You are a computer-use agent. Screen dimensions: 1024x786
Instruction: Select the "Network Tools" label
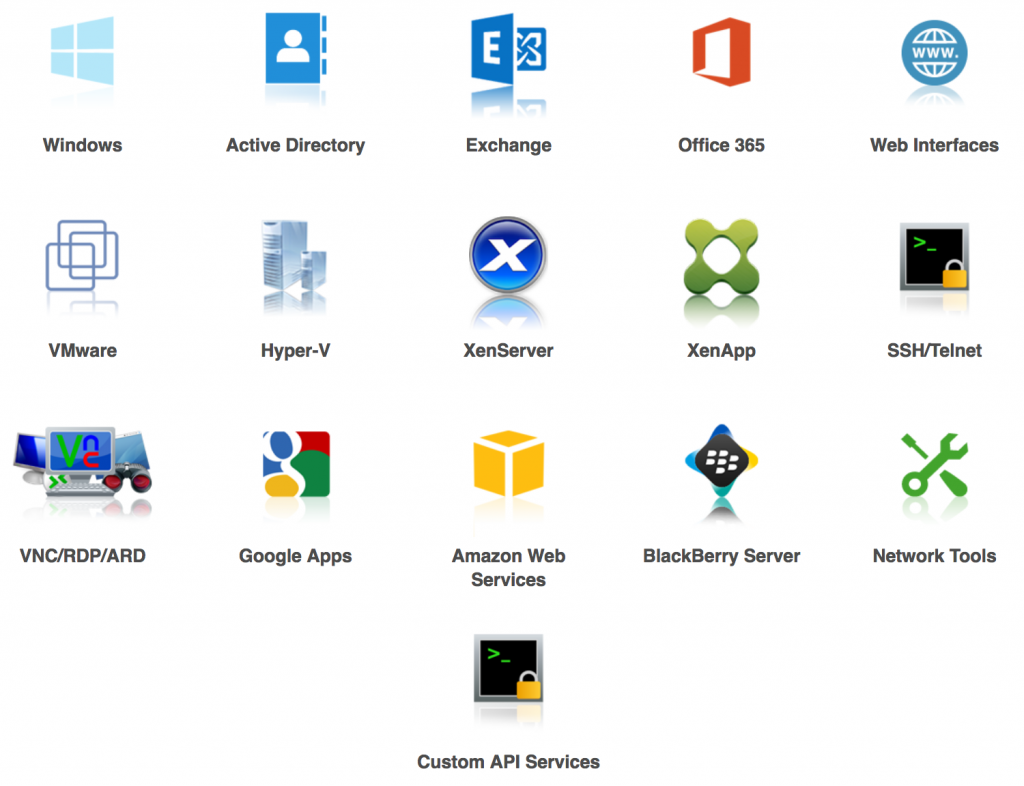tap(935, 556)
